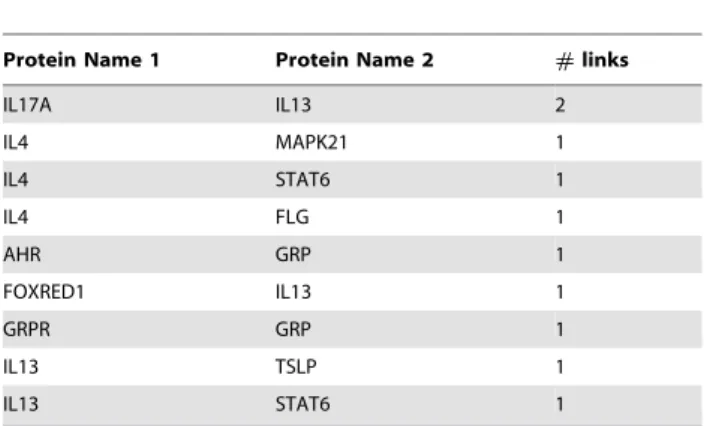This screenshot has height=426, width=704.
Task: Click the GRPR protein cell
Action: click(x=26, y=329)
